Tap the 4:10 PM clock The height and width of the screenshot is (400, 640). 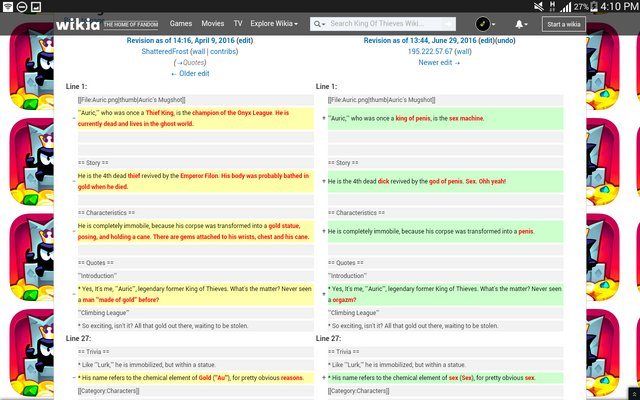(x=619, y=6)
